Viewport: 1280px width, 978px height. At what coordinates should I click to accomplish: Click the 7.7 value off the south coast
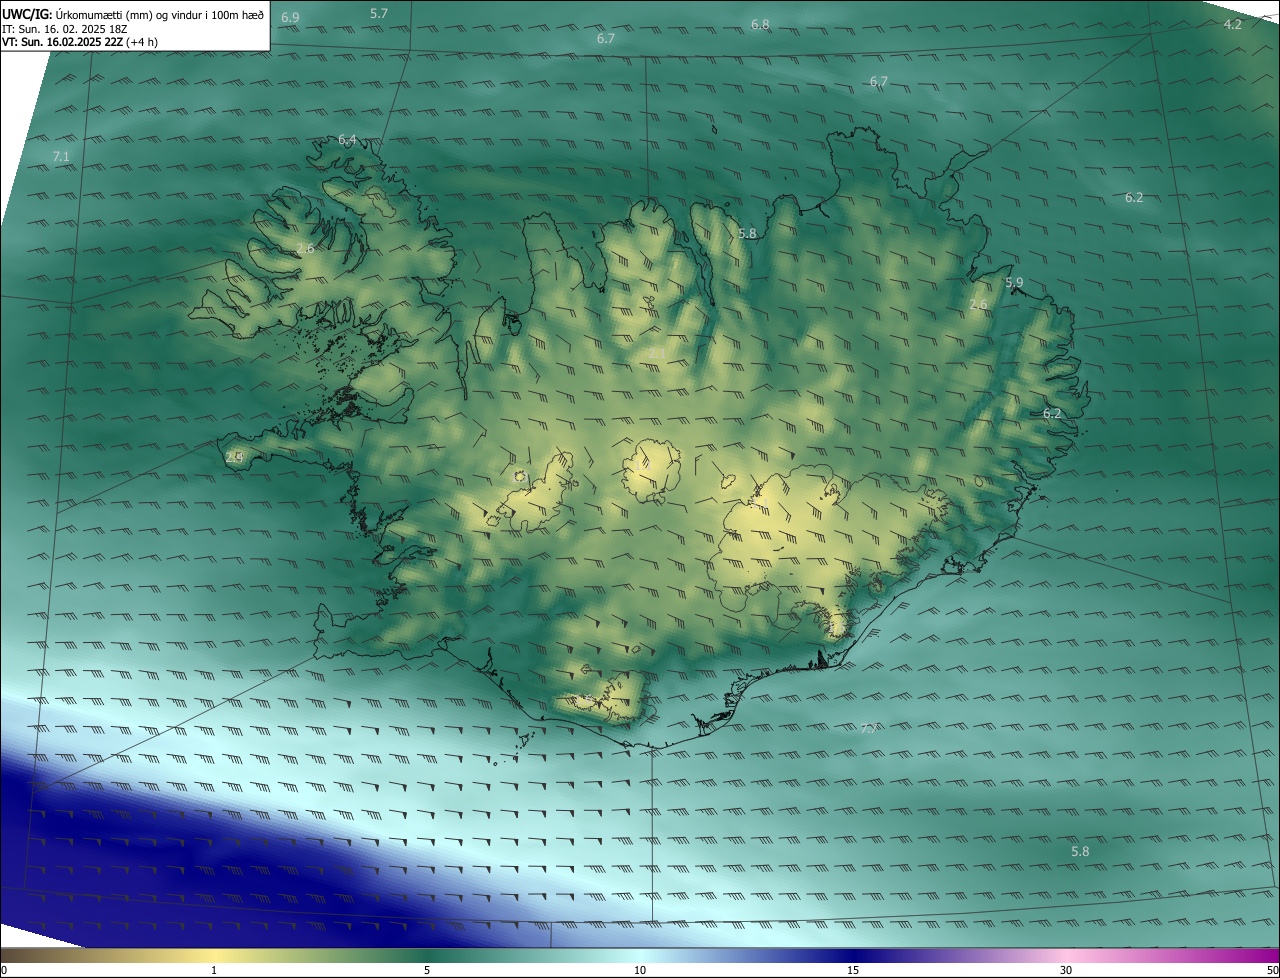pyautogui.click(x=868, y=728)
